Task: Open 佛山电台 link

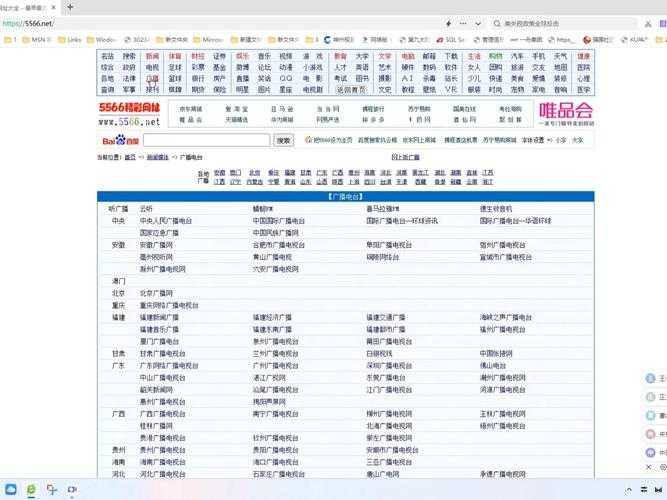Action: (493, 366)
